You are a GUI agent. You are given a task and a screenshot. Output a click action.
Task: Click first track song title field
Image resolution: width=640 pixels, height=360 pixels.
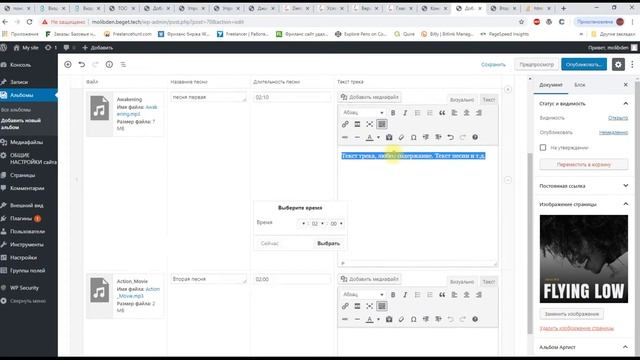(x=209, y=97)
